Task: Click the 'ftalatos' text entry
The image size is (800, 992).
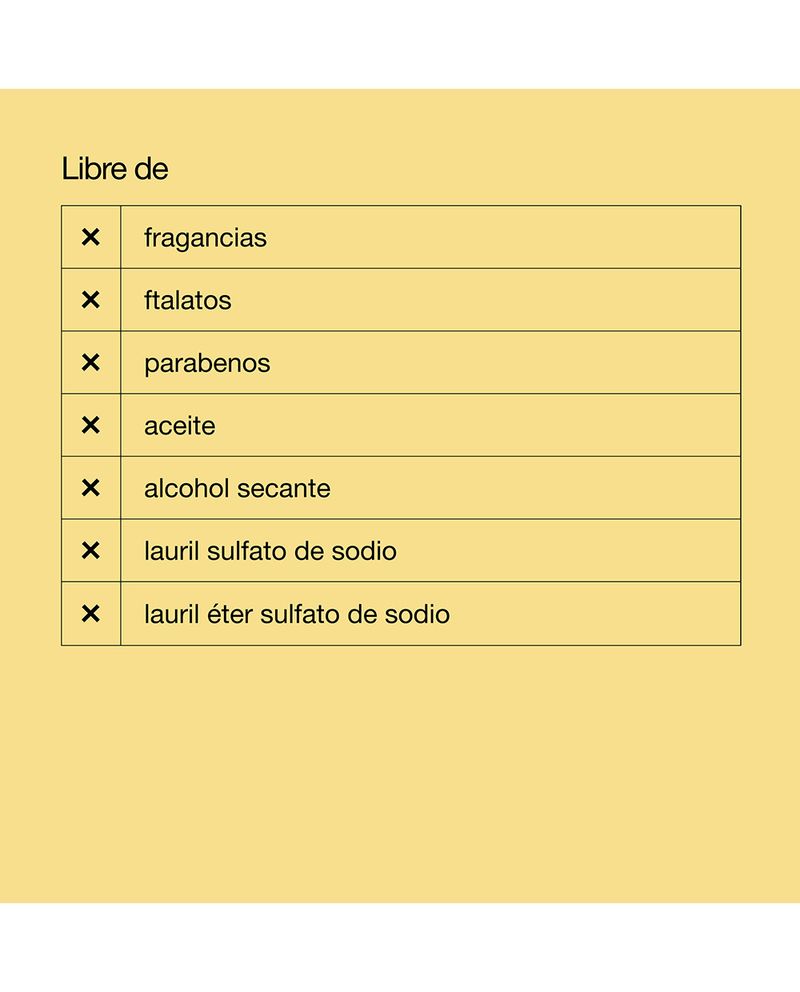Action: [187, 300]
